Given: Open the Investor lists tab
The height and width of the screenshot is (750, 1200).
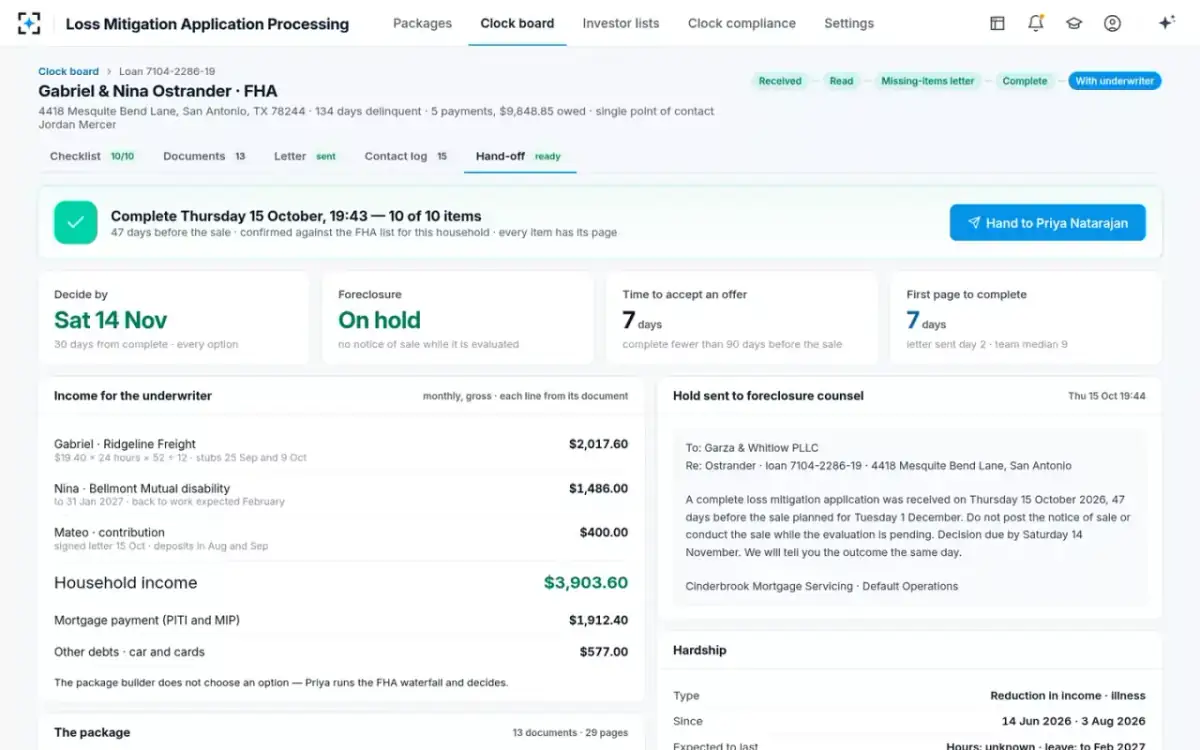Looking at the screenshot, I should click(x=621, y=23).
